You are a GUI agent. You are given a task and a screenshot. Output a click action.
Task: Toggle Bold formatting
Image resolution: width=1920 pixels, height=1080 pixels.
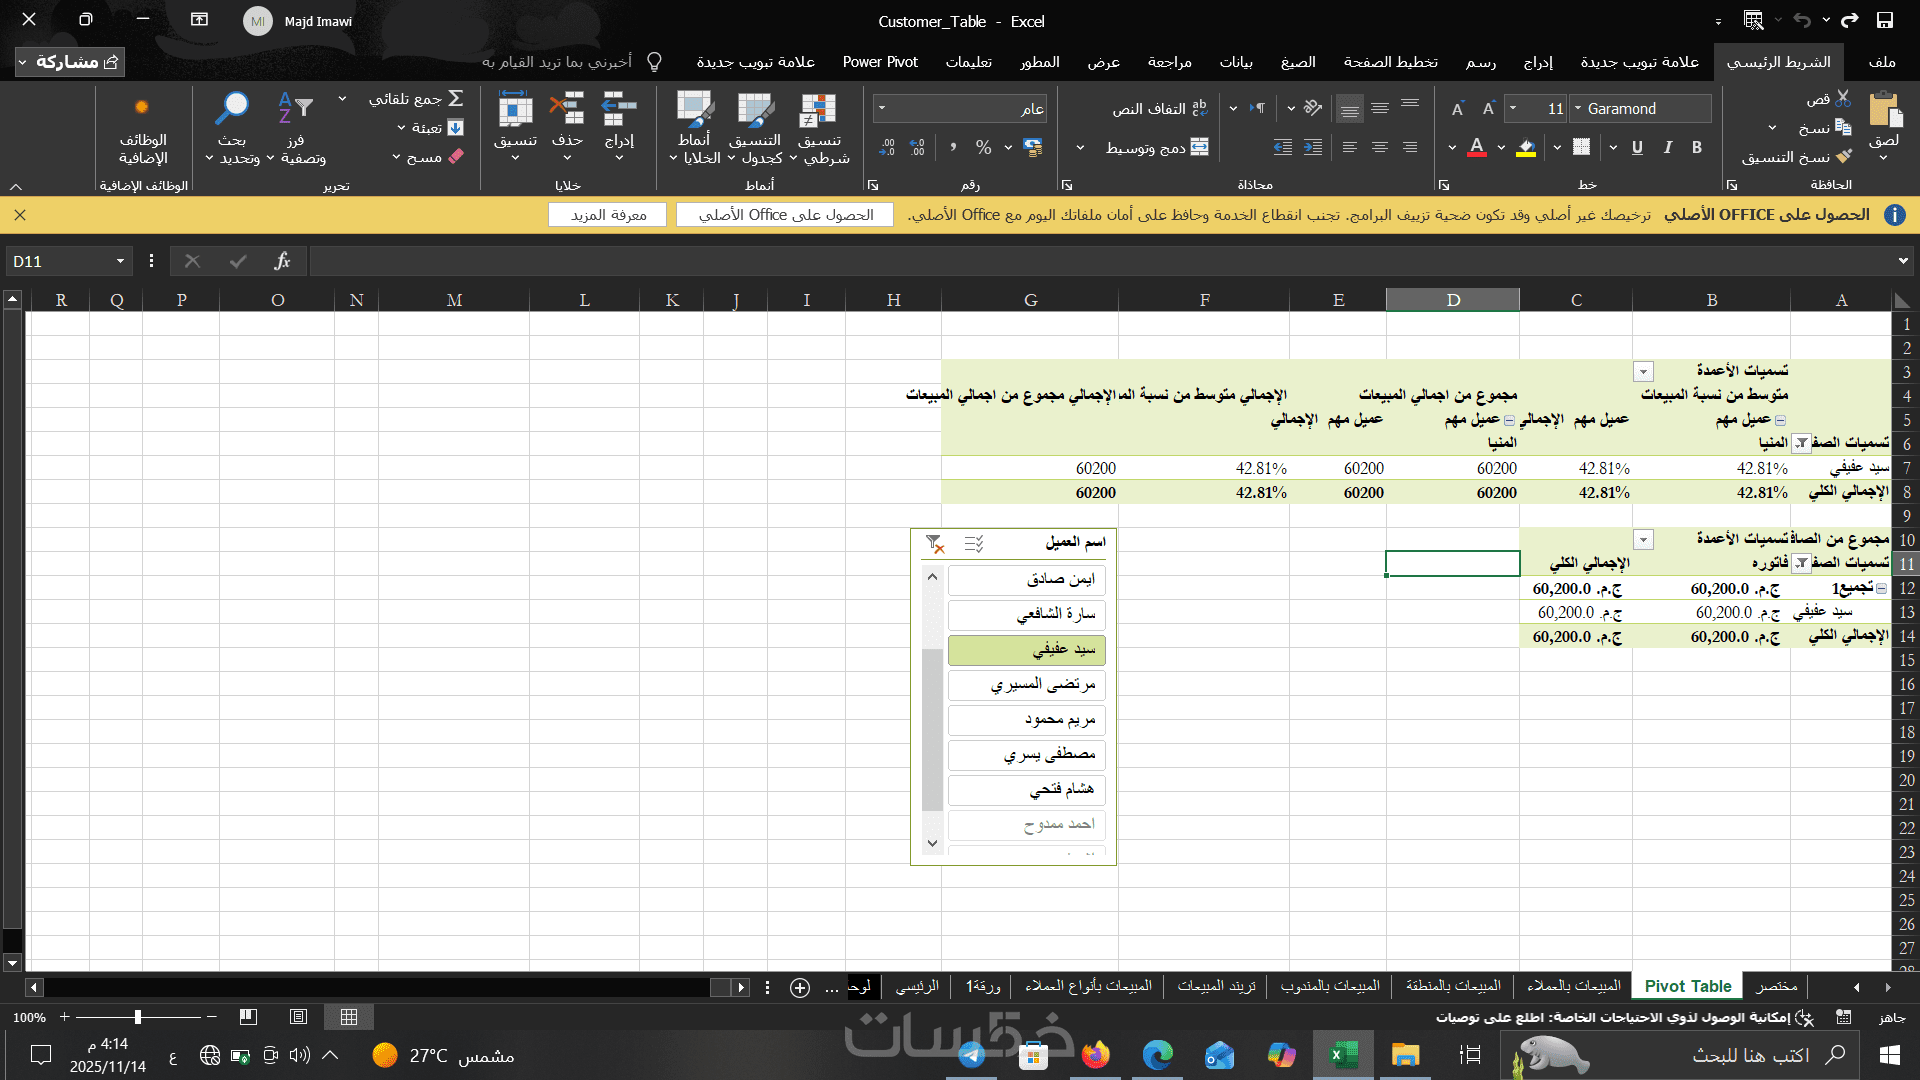[x=1697, y=148]
